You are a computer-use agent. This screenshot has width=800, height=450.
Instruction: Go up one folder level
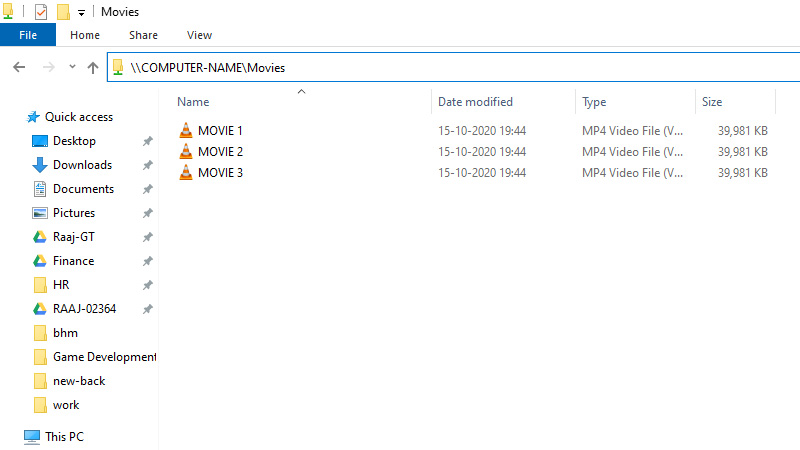click(92, 67)
